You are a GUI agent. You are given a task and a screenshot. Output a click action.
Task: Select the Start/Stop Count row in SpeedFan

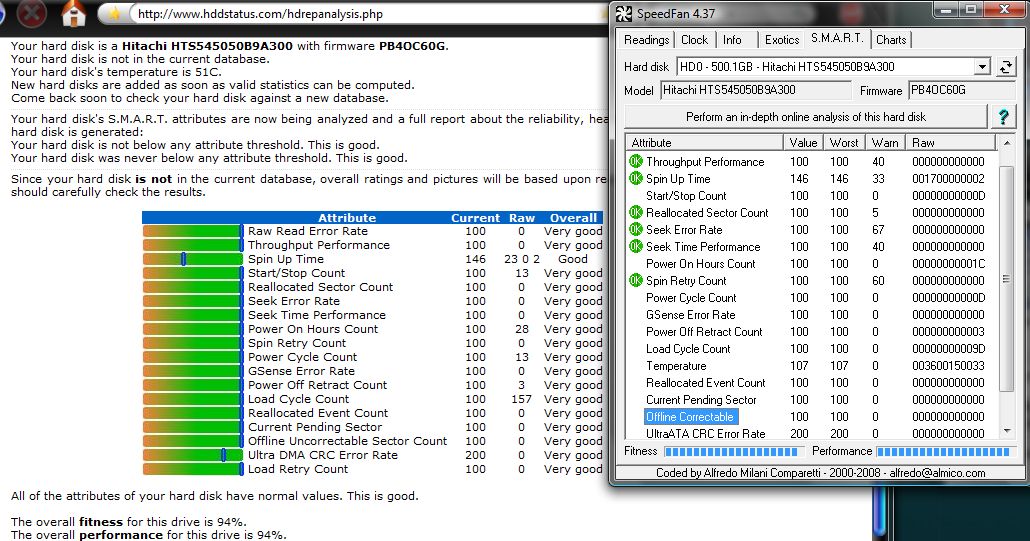click(813, 196)
